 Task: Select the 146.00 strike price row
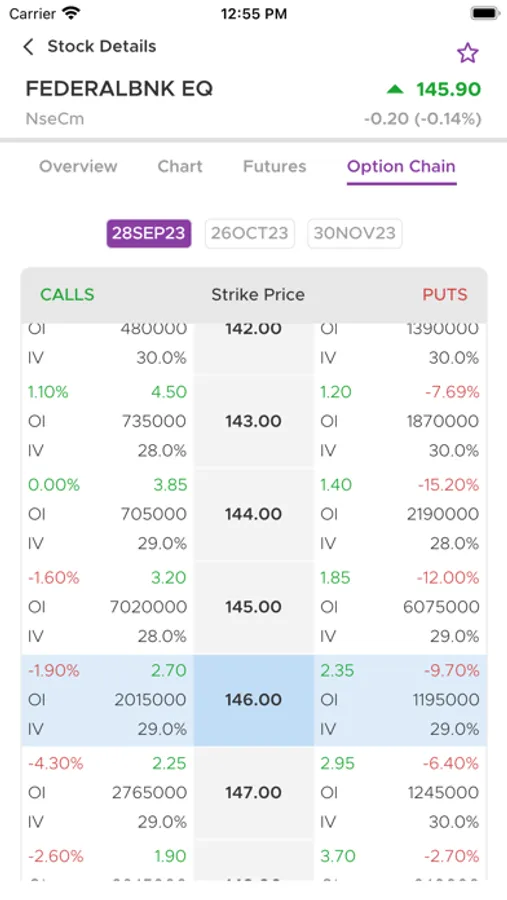254,700
